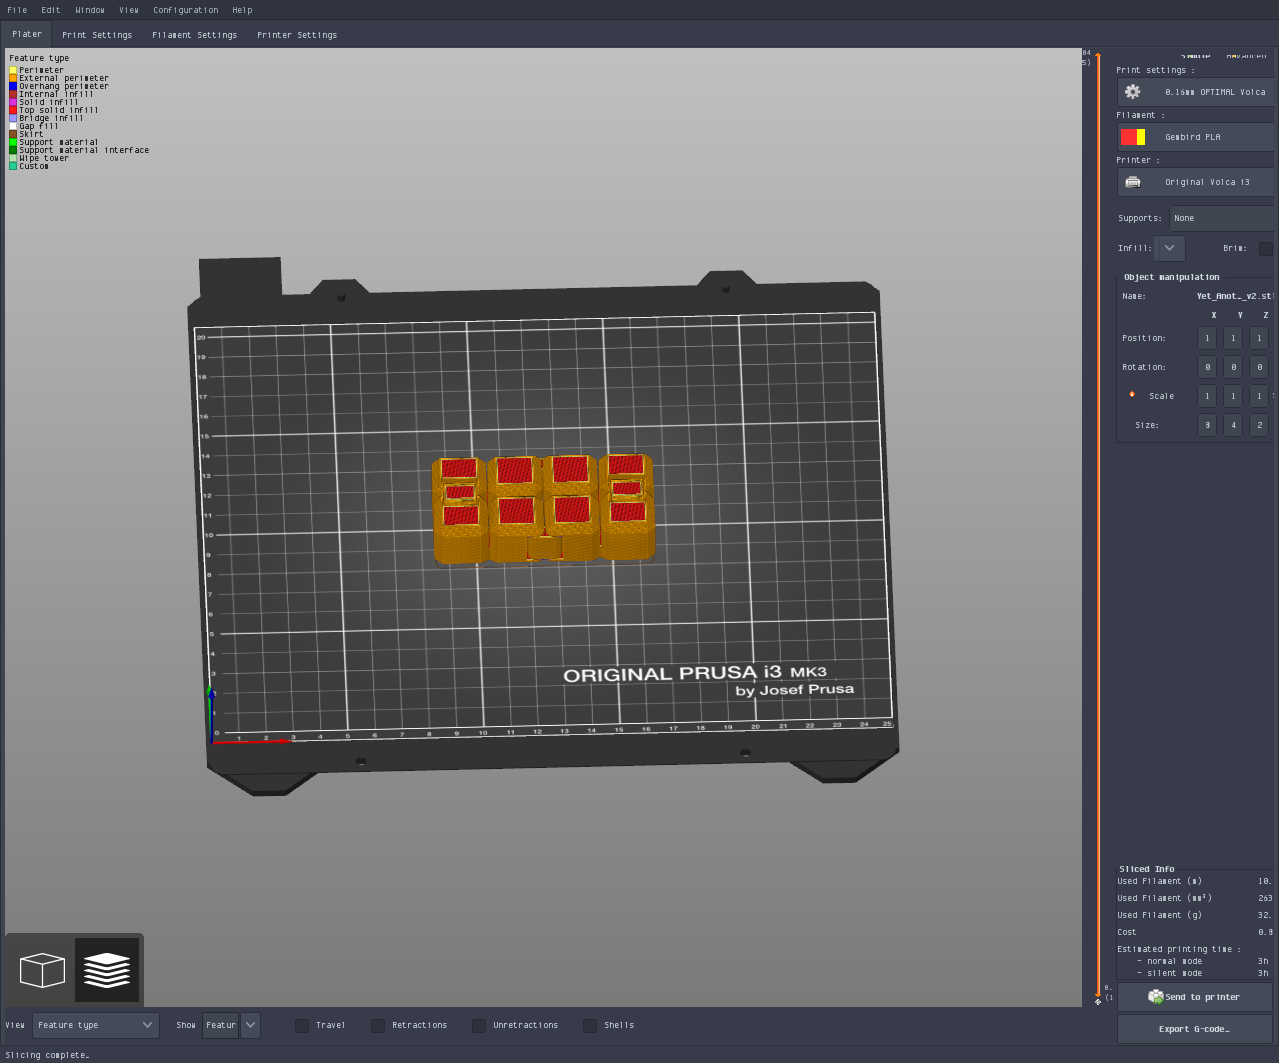Open the View menu
The width and height of the screenshot is (1279, 1063).
click(x=129, y=10)
